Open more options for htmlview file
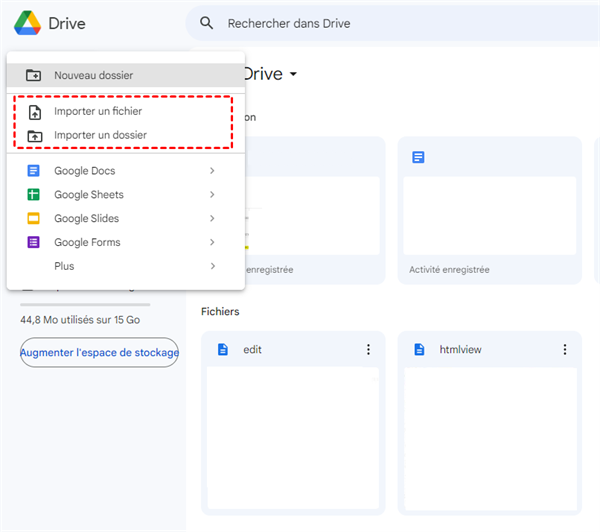600x532 pixels. pos(564,350)
